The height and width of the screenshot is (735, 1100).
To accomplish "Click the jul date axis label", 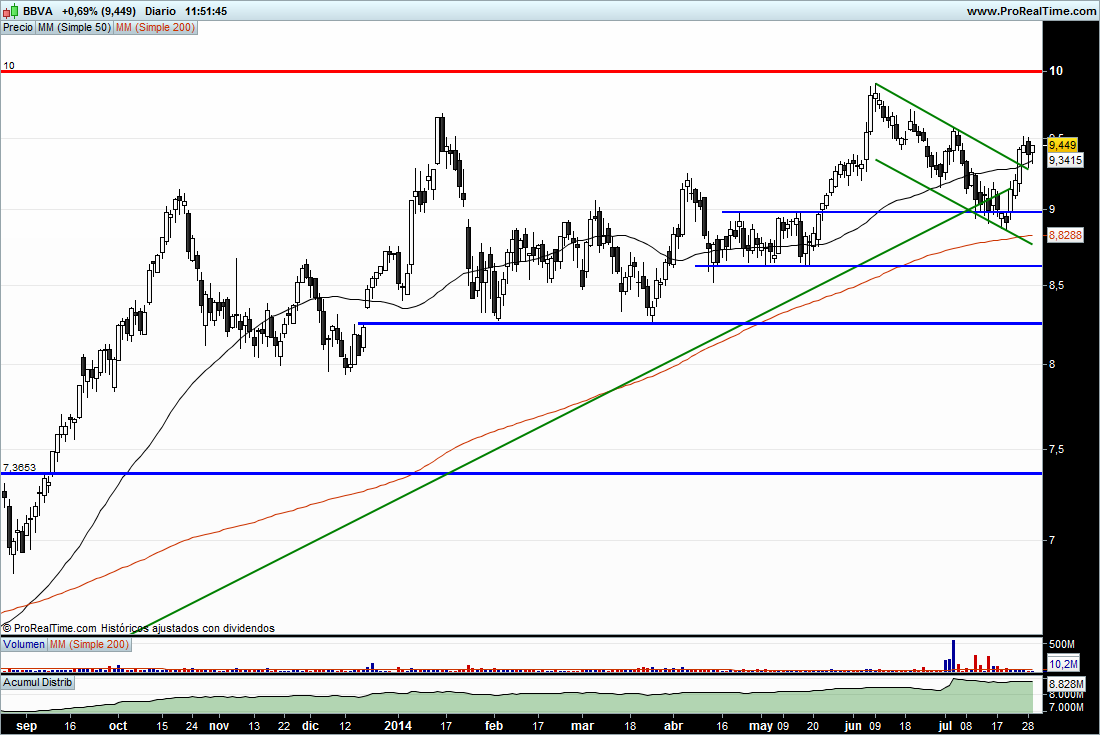I will [x=946, y=726].
